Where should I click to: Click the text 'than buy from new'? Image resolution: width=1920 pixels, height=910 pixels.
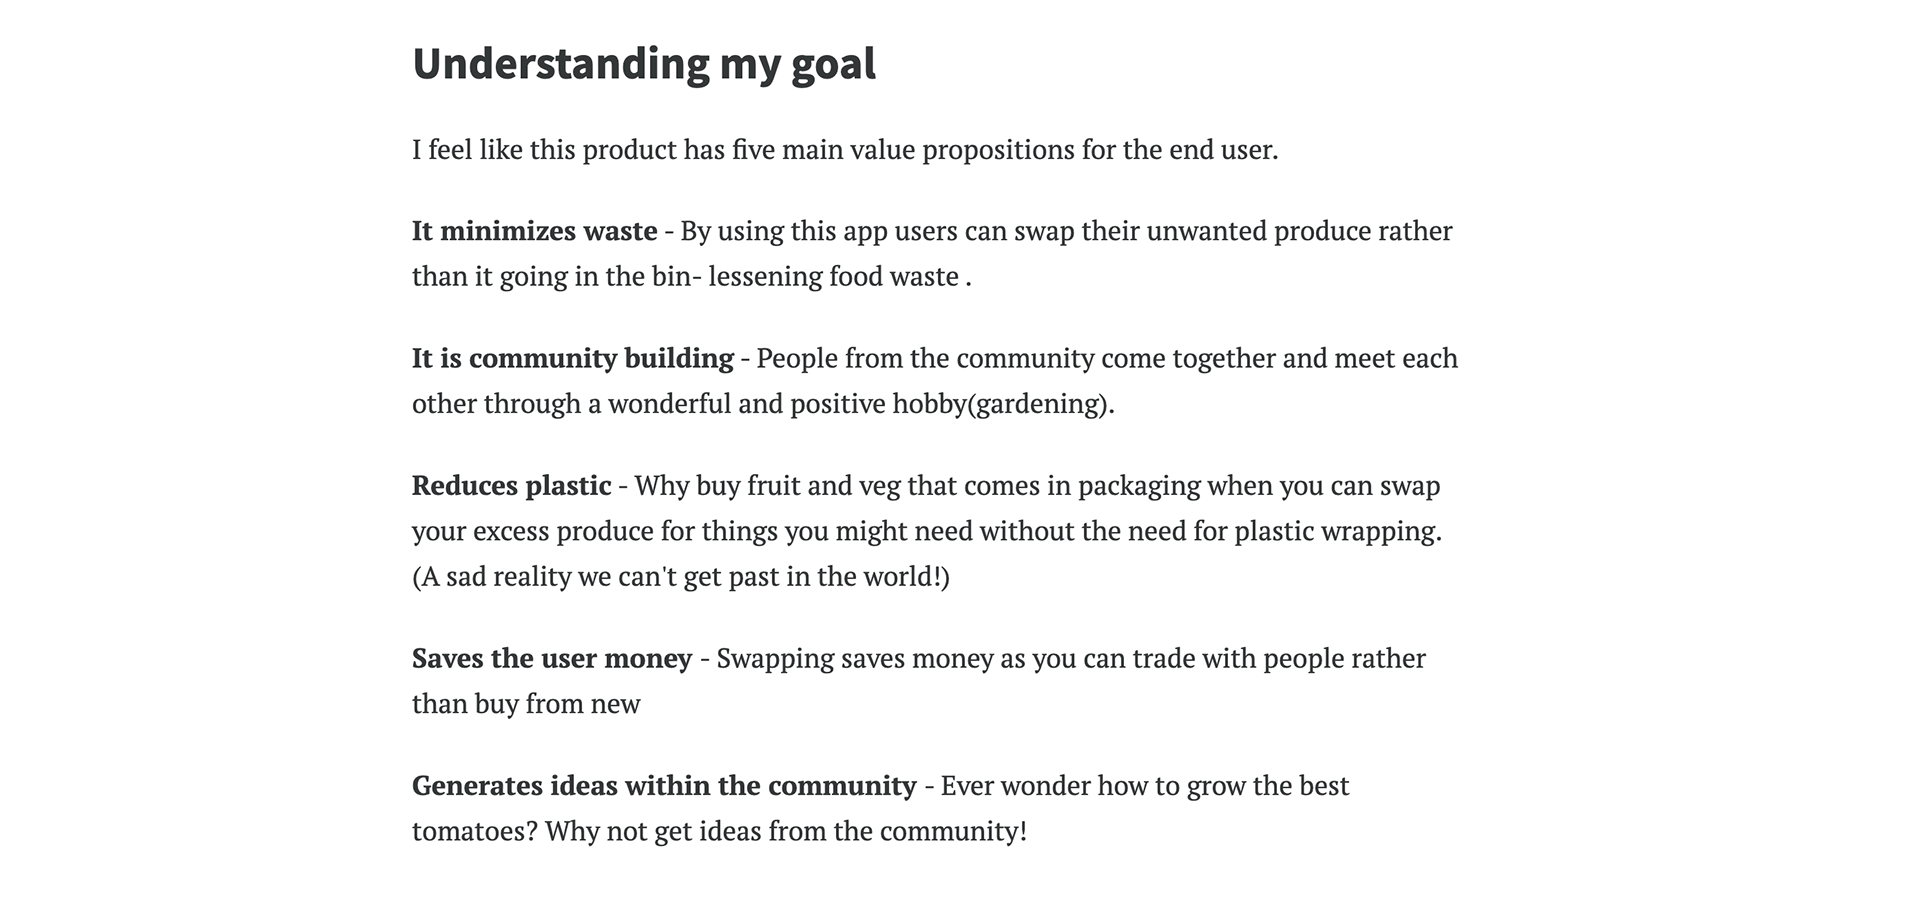(x=526, y=704)
